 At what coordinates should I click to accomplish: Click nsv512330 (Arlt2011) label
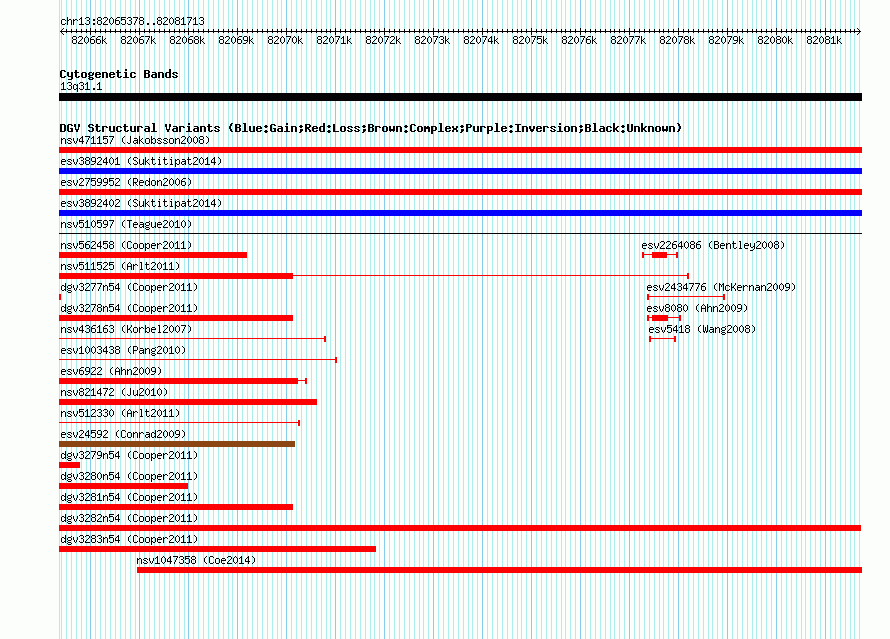[x=120, y=413]
